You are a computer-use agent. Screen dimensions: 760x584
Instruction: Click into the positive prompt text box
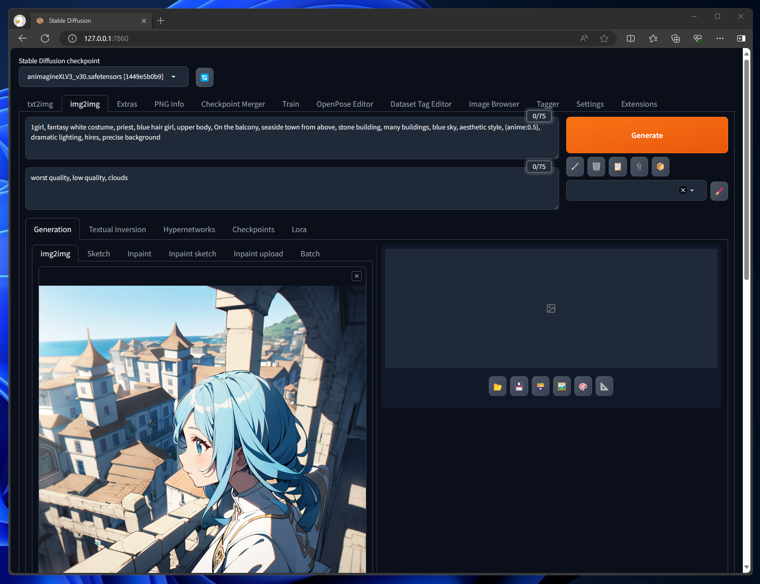(292, 138)
